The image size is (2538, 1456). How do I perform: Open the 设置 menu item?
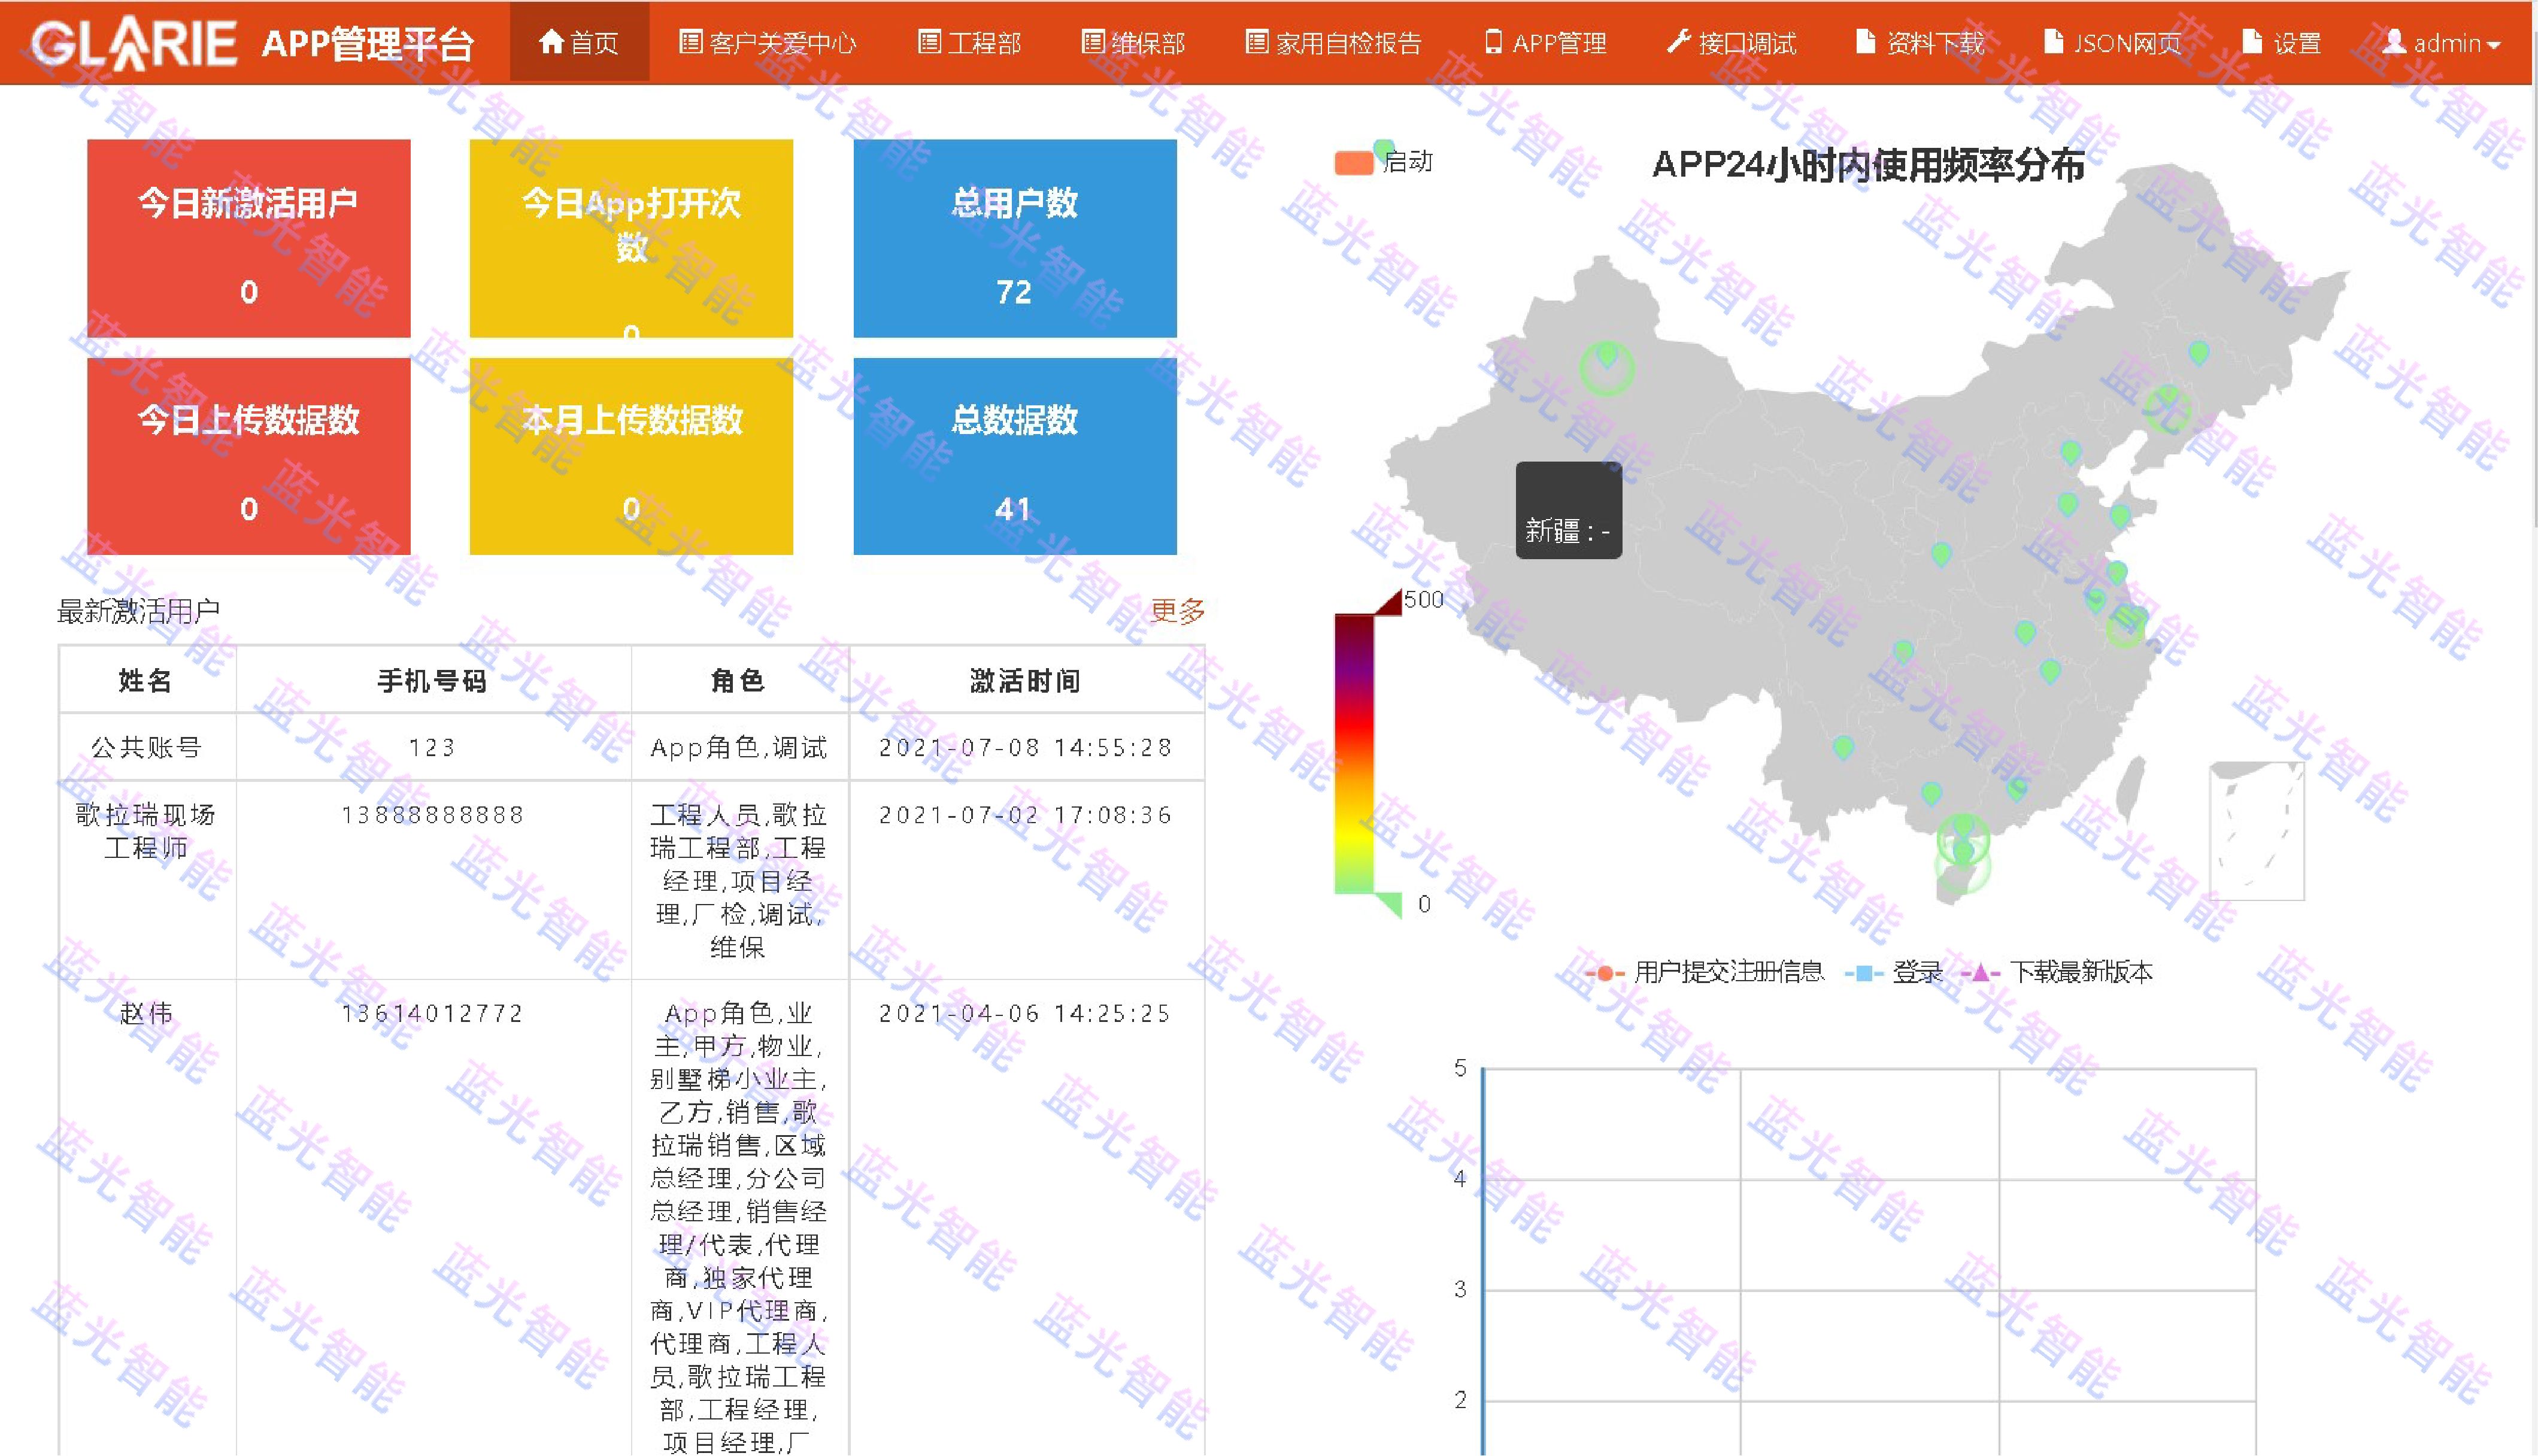click(x=2282, y=42)
